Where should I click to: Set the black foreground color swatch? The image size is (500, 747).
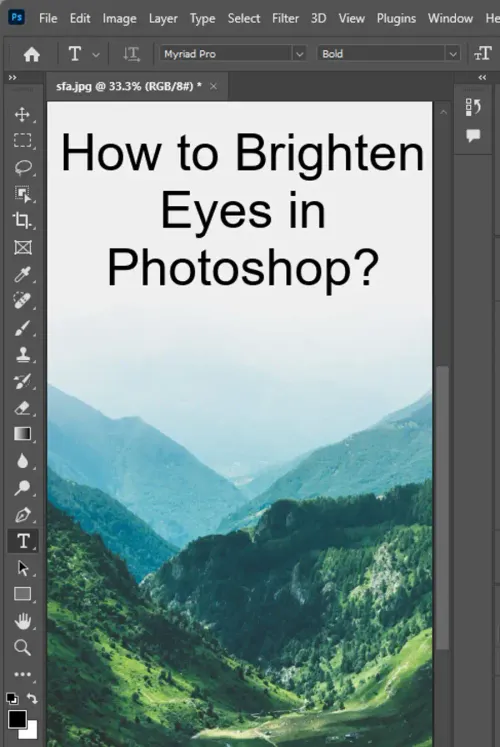click(x=17, y=719)
